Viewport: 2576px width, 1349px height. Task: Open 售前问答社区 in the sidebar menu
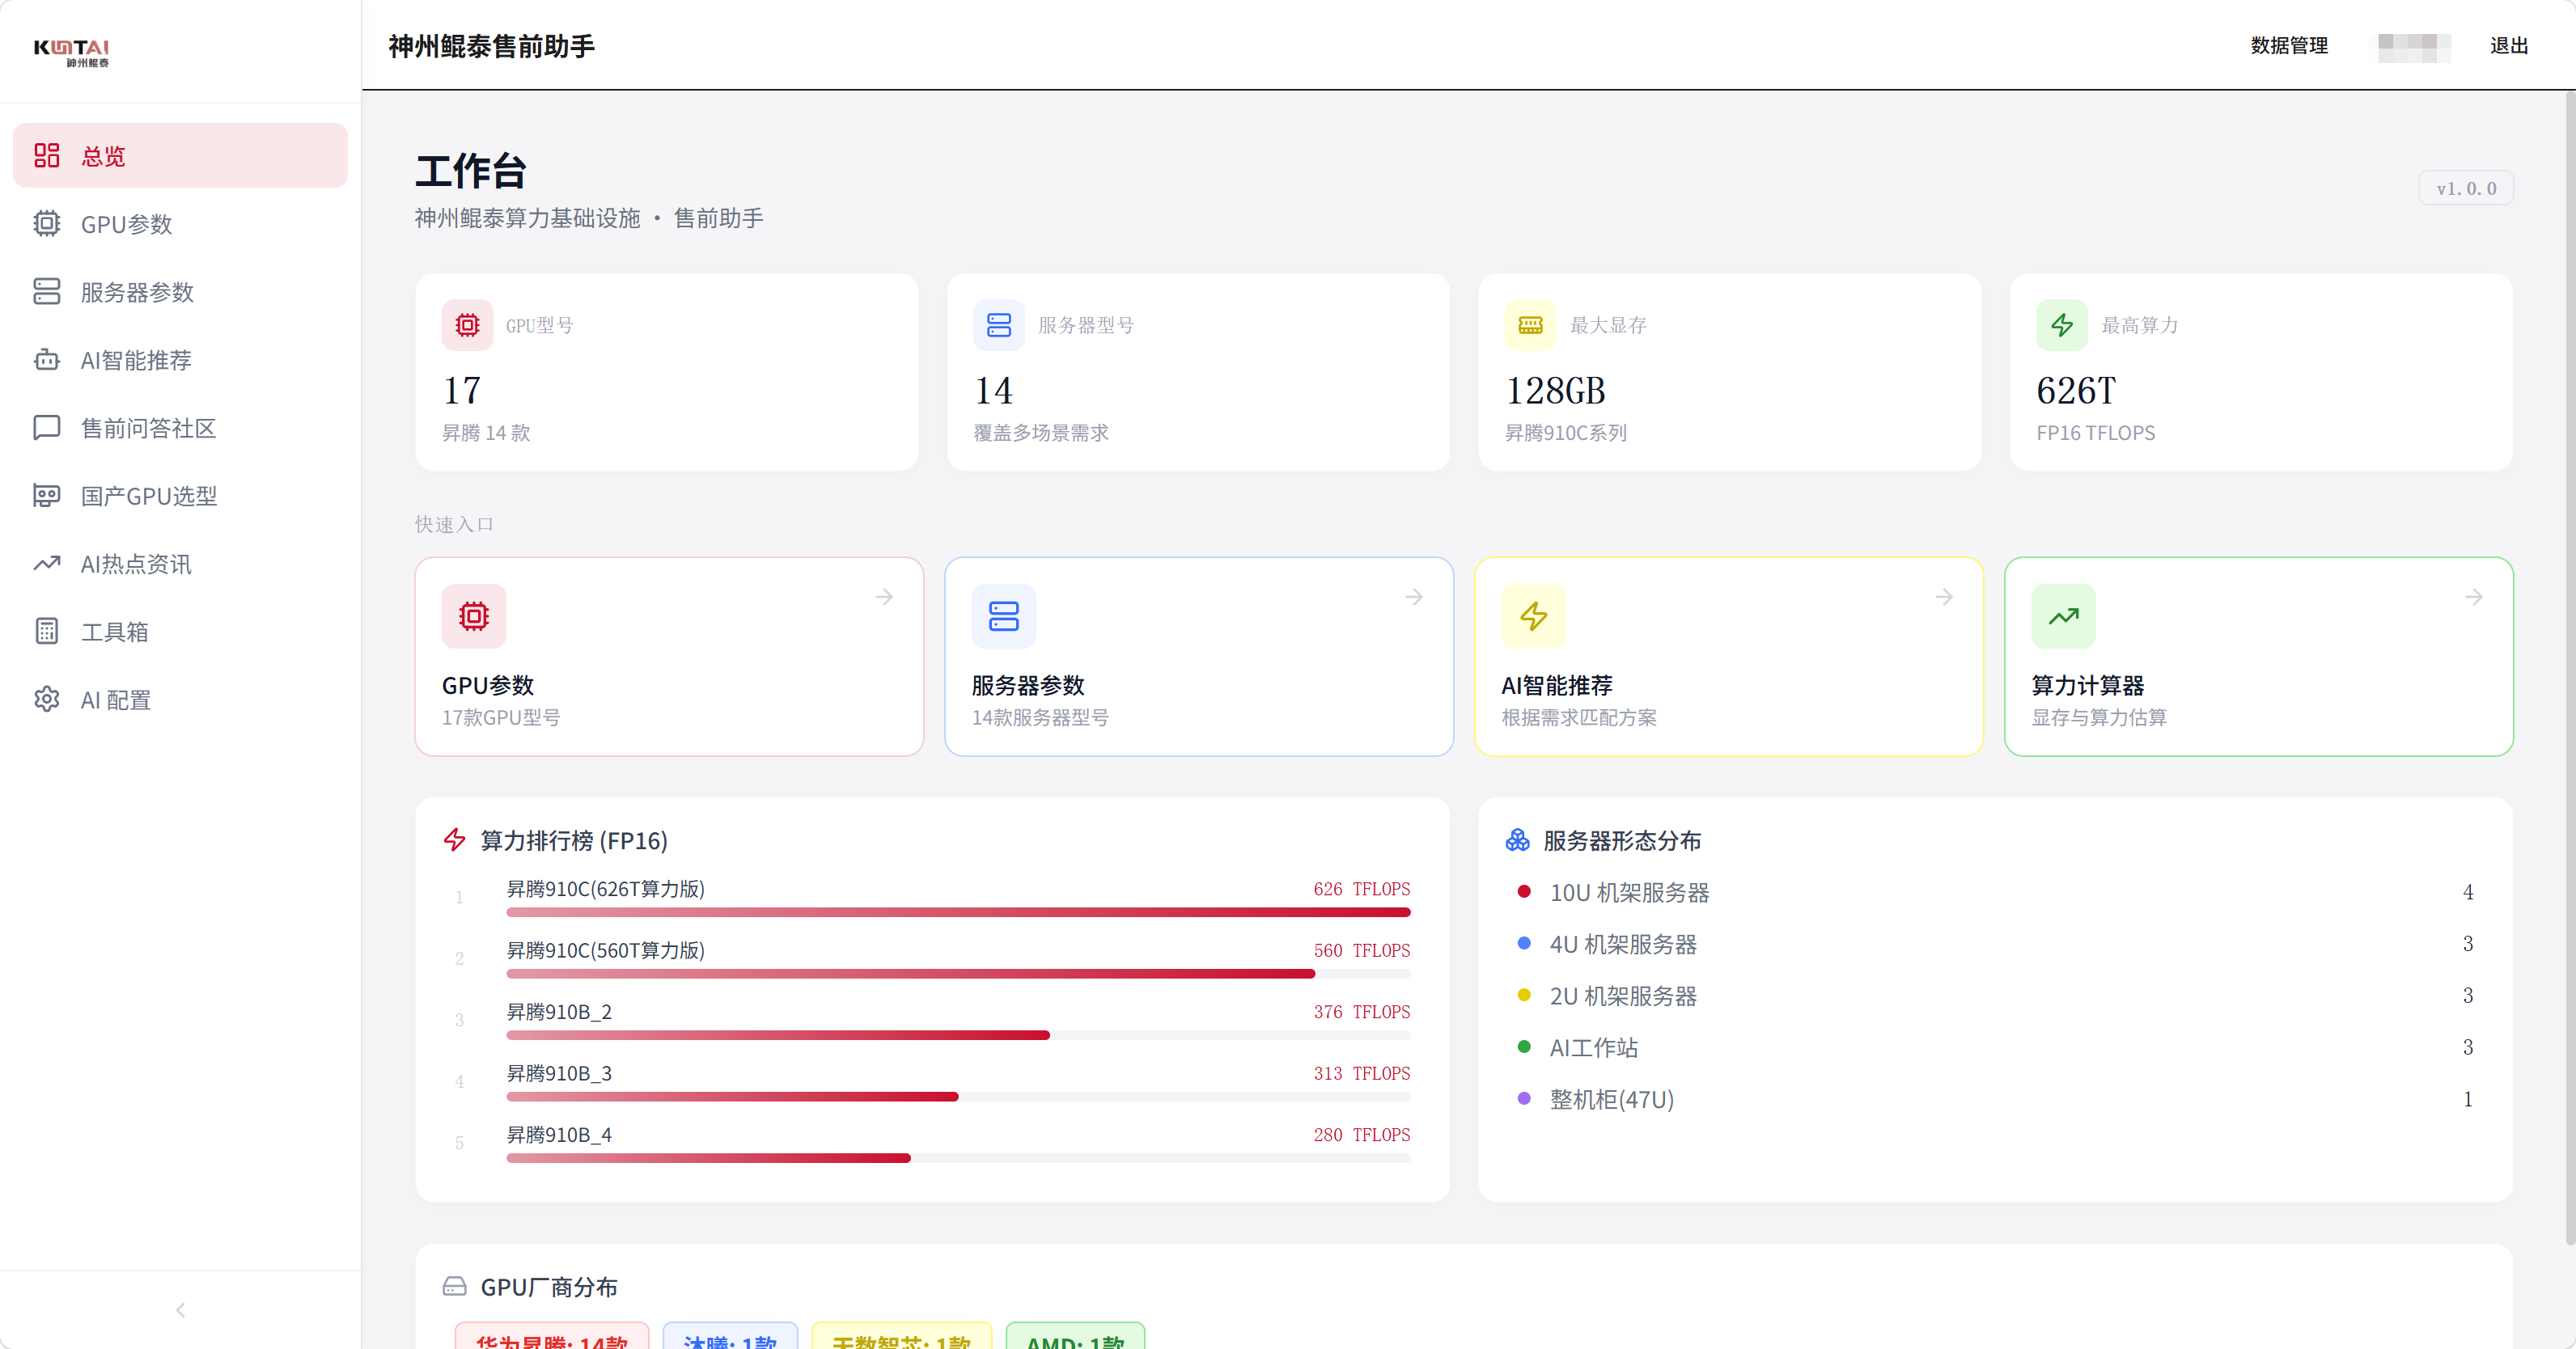click(180, 428)
